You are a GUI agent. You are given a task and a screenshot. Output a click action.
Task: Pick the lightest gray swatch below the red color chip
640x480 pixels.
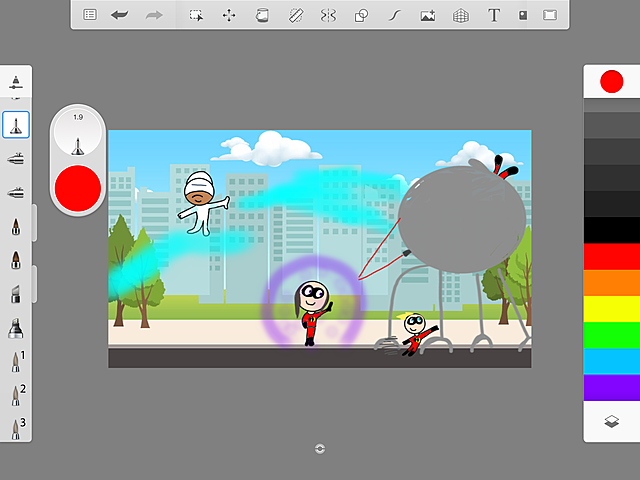(612, 105)
